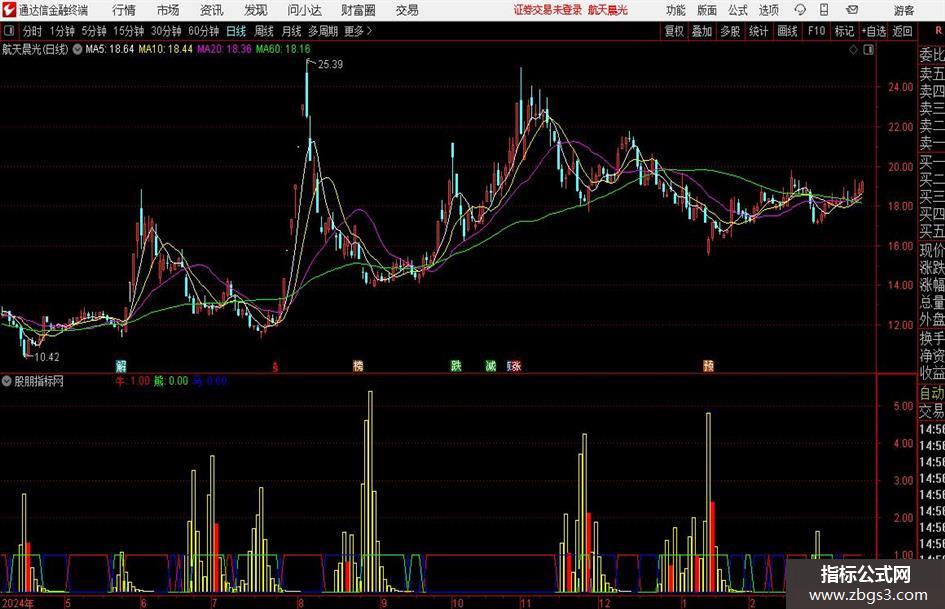Click the 通达信 red logo icon
Viewport: 945px width, 609px height.
tap(9, 10)
